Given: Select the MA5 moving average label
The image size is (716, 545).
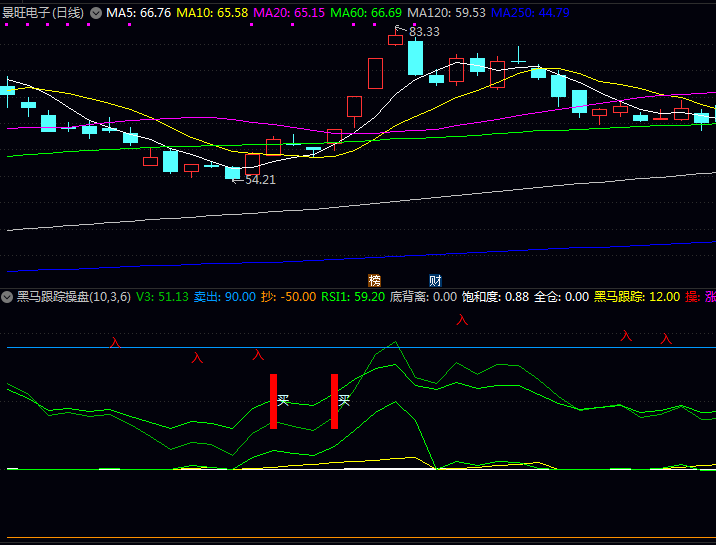Looking at the screenshot, I should (x=138, y=13).
